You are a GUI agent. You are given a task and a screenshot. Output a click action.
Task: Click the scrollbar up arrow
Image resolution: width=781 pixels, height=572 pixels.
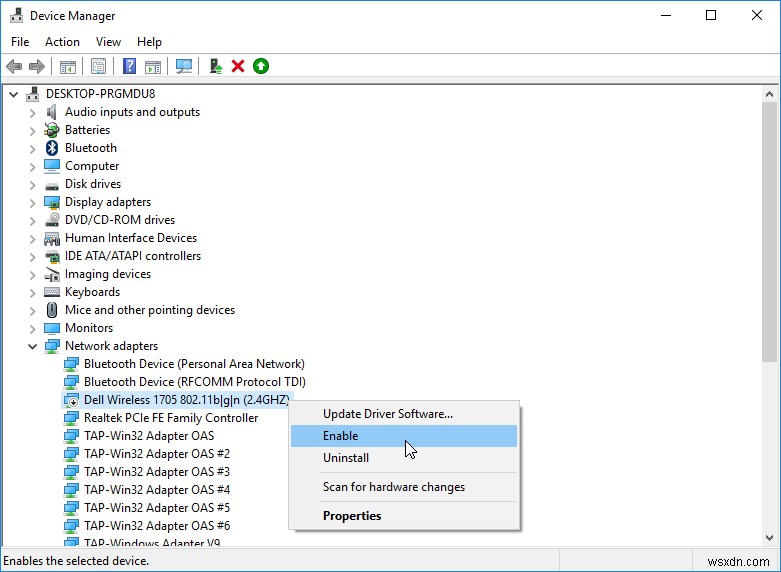[770, 94]
